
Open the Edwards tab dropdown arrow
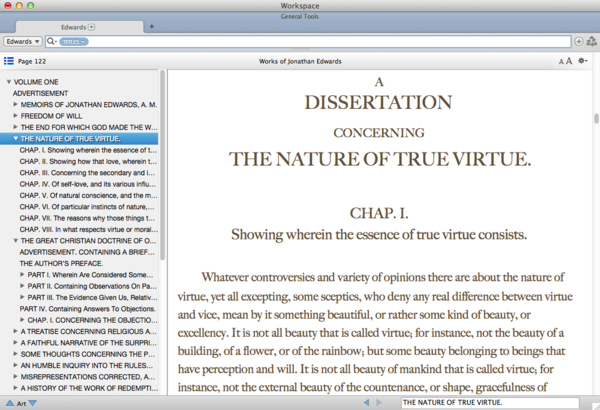[91, 27]
